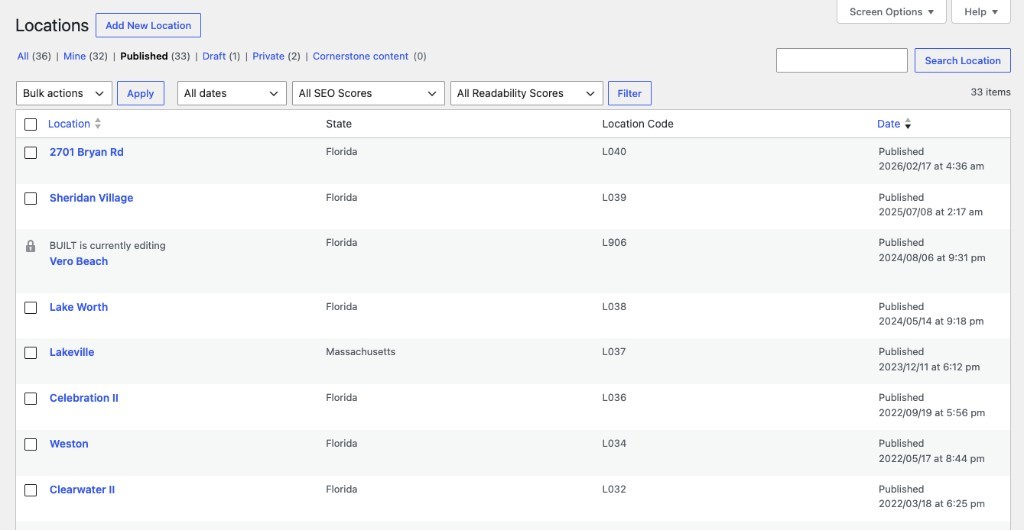Click the 2026/02/17 at 4:36 am date
Image resolution: width=1024 pixels, height=530 pixels.
(x=931, y=166)
